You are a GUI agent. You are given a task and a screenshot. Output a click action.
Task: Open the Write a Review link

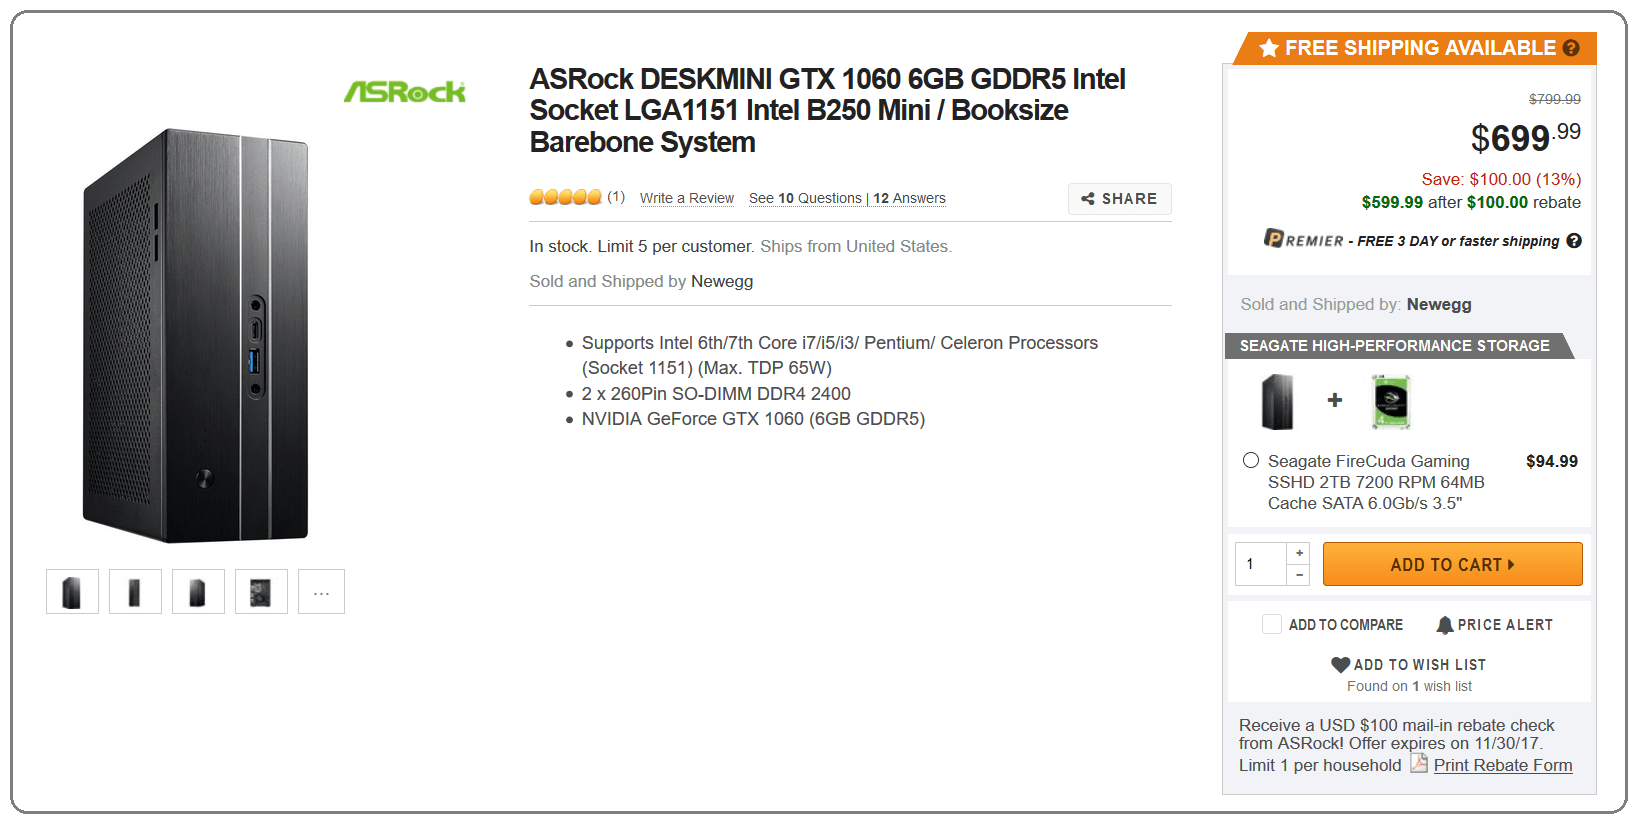click(687, 198)
